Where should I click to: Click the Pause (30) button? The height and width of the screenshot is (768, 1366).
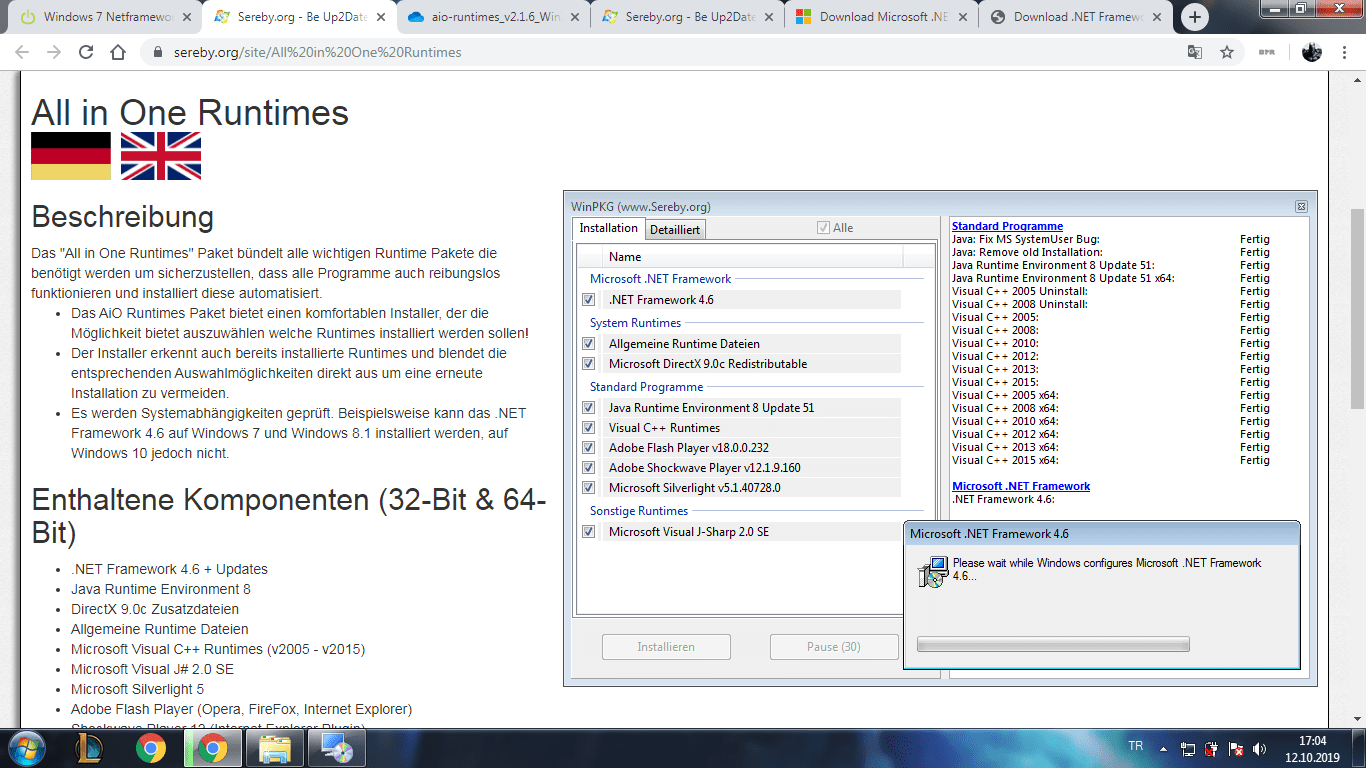point(834,647)
